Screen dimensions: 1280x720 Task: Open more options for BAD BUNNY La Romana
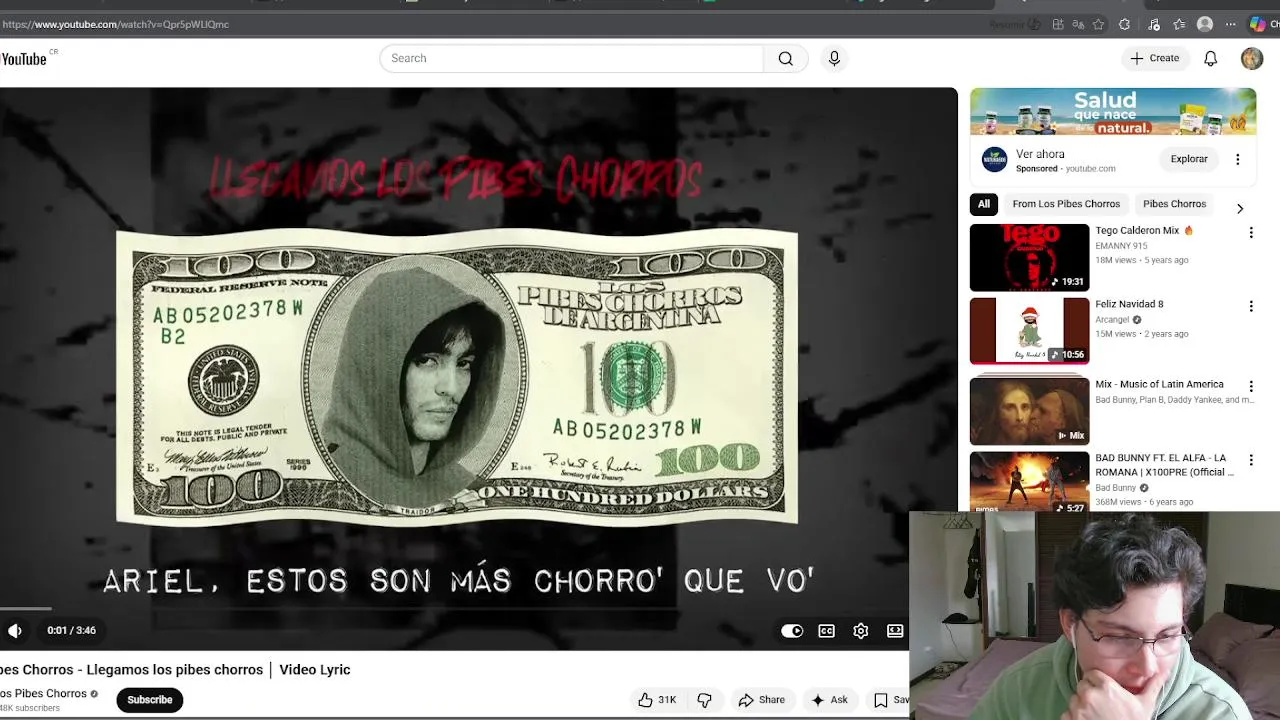1250,460
